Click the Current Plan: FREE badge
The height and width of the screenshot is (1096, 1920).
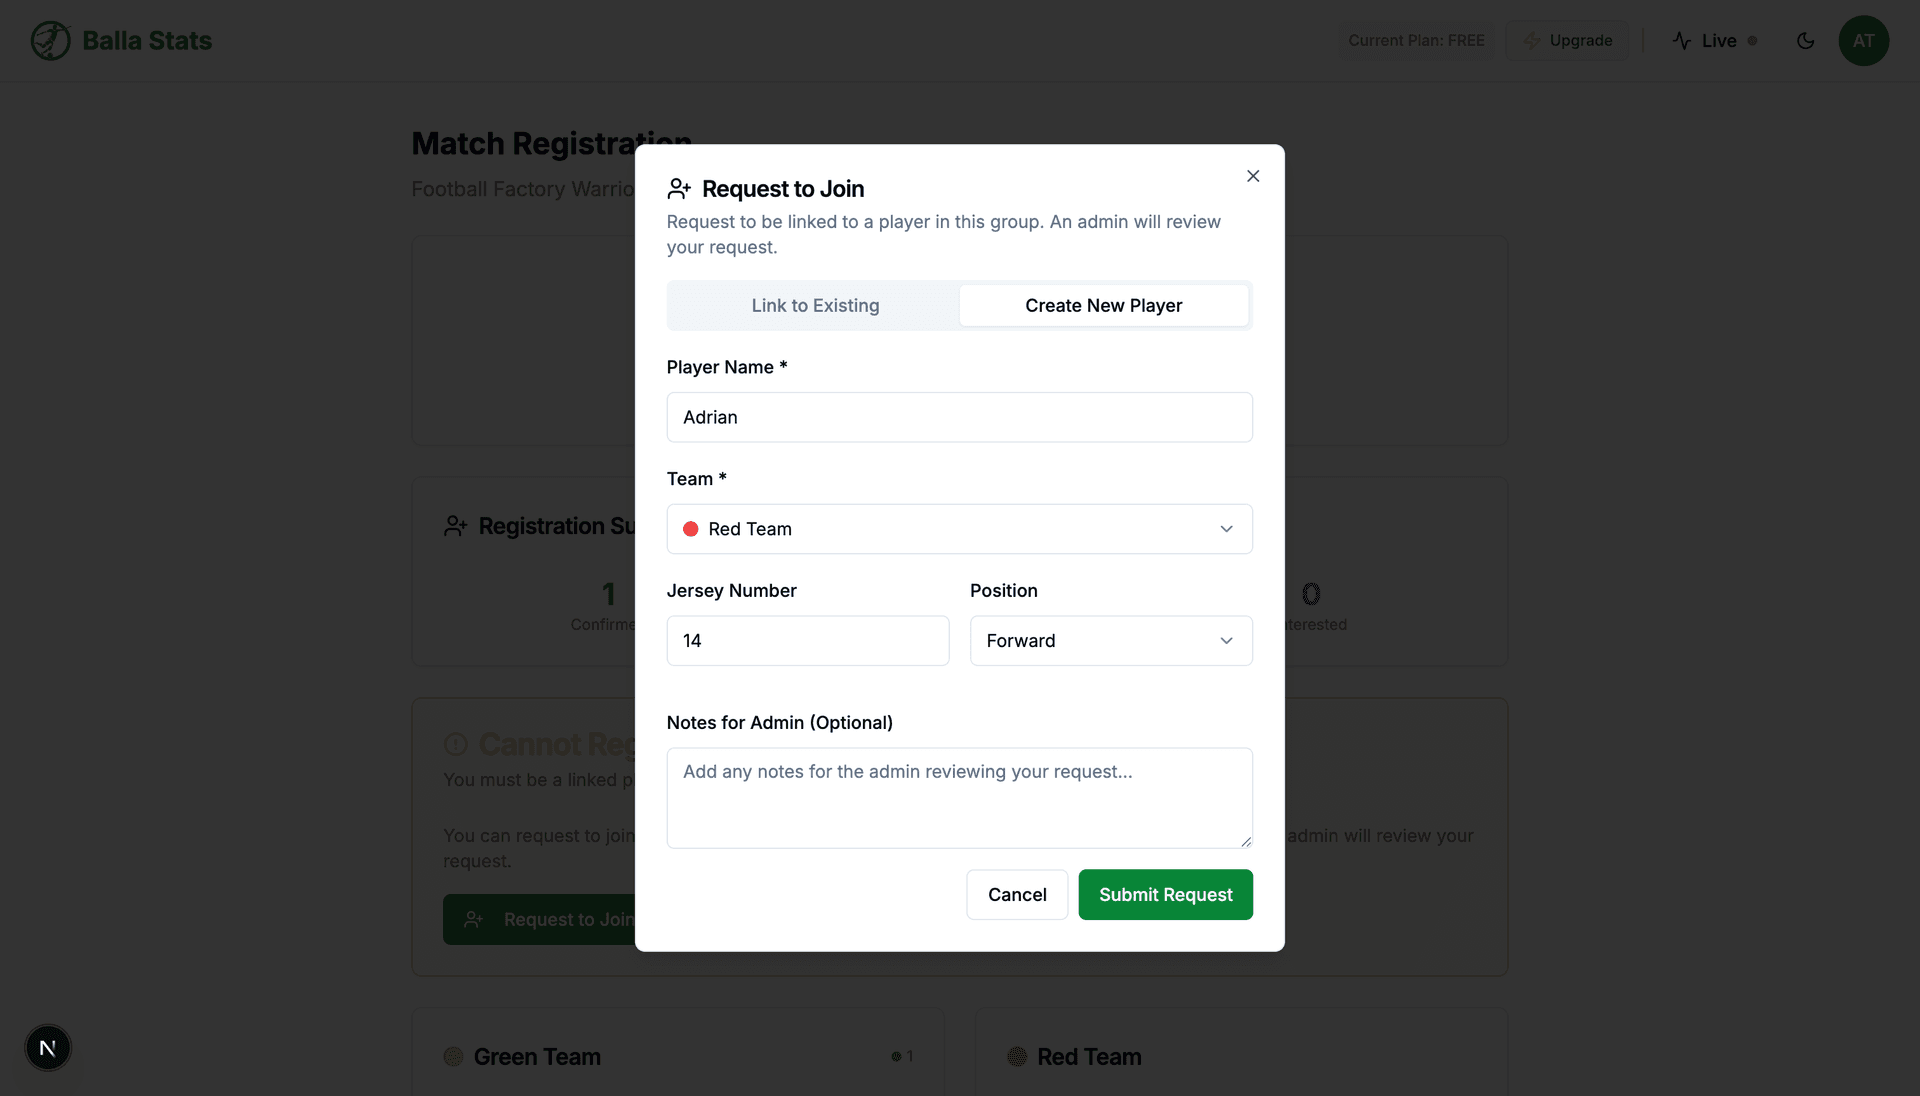pos(1416,41)
